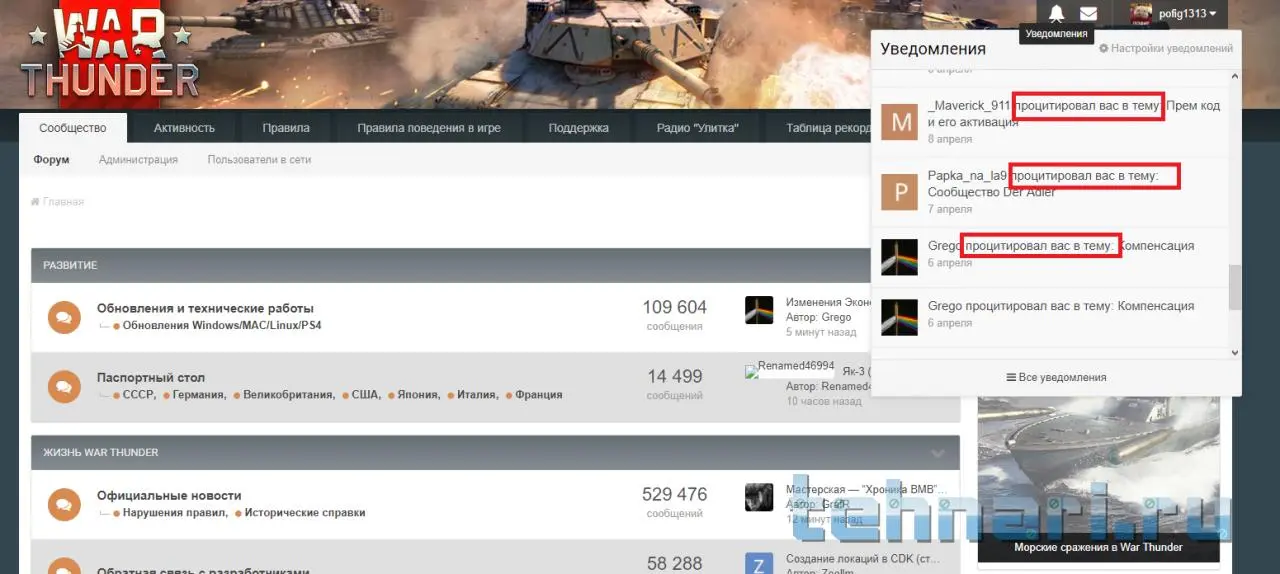The width and height of the screenshot is (1280, 574).
Task: Open the Официальные новости forum
Action: coord(169,495)
